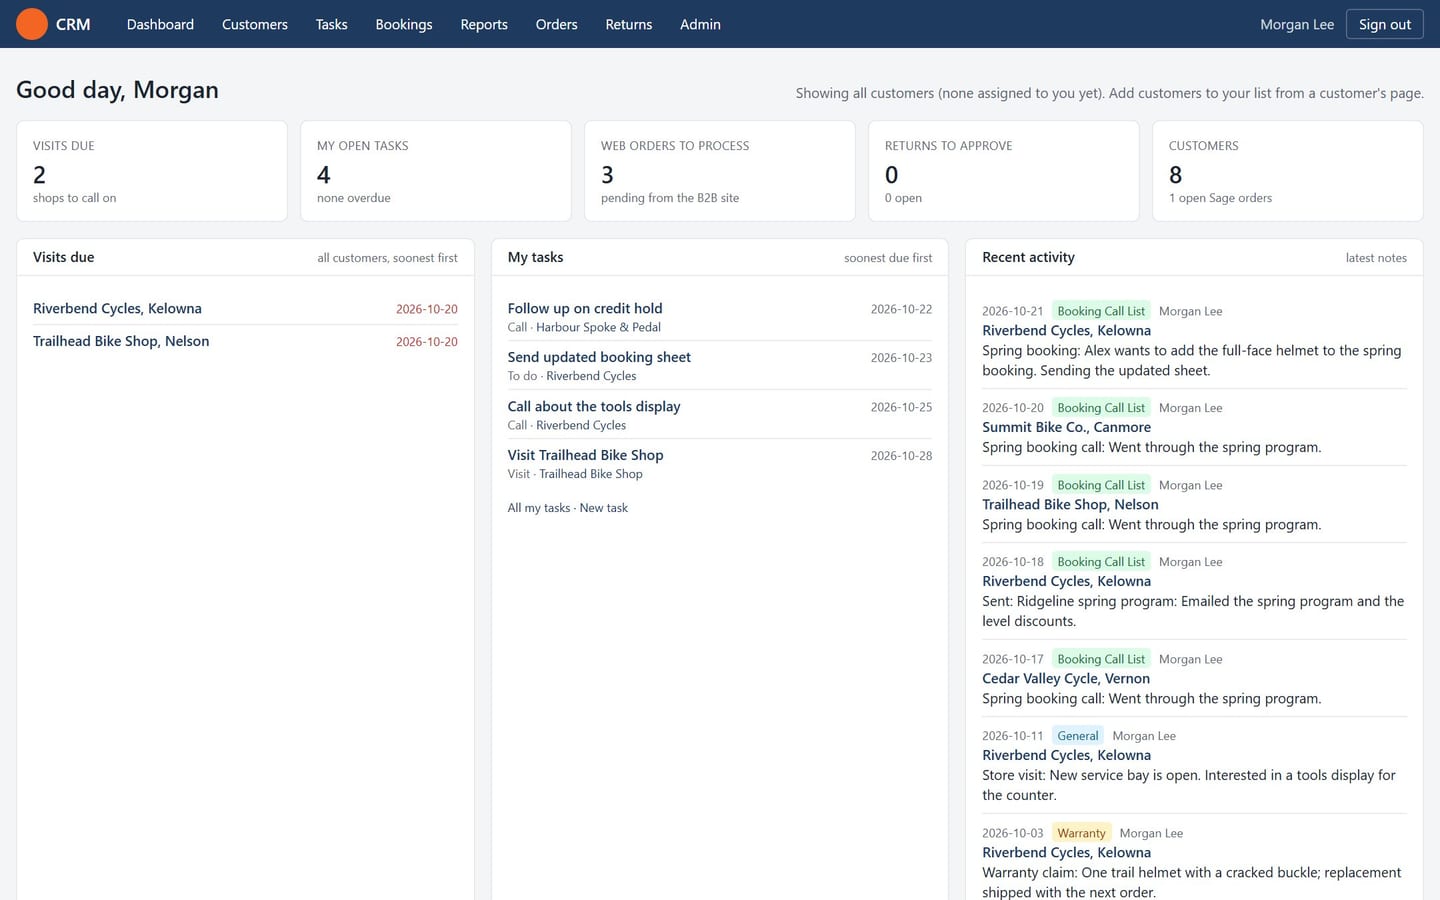Open Summit Bike Co., Canmore activity entry
The height and width of the screenshot is (900, 1440).
[1066, 427]
